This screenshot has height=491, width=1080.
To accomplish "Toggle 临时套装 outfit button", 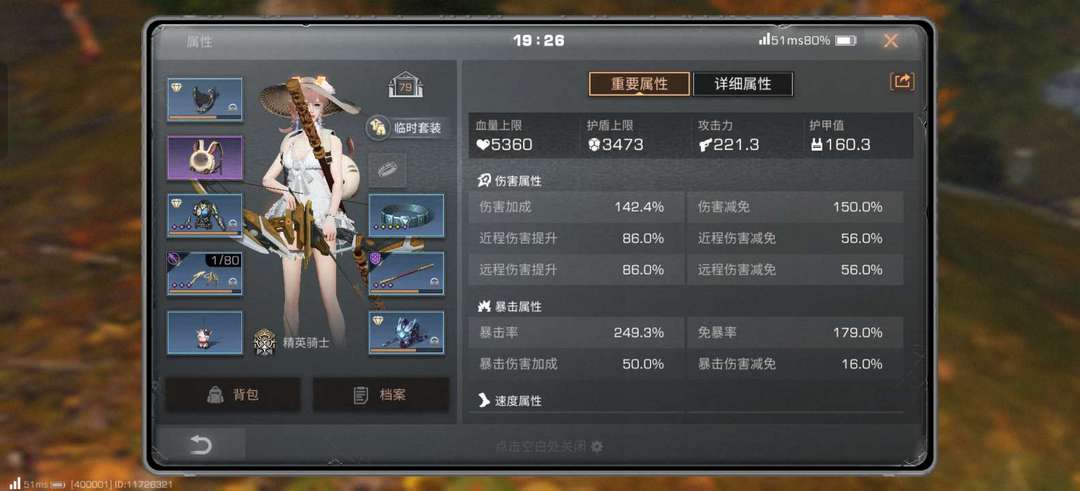I will click(x=404, y=127).
